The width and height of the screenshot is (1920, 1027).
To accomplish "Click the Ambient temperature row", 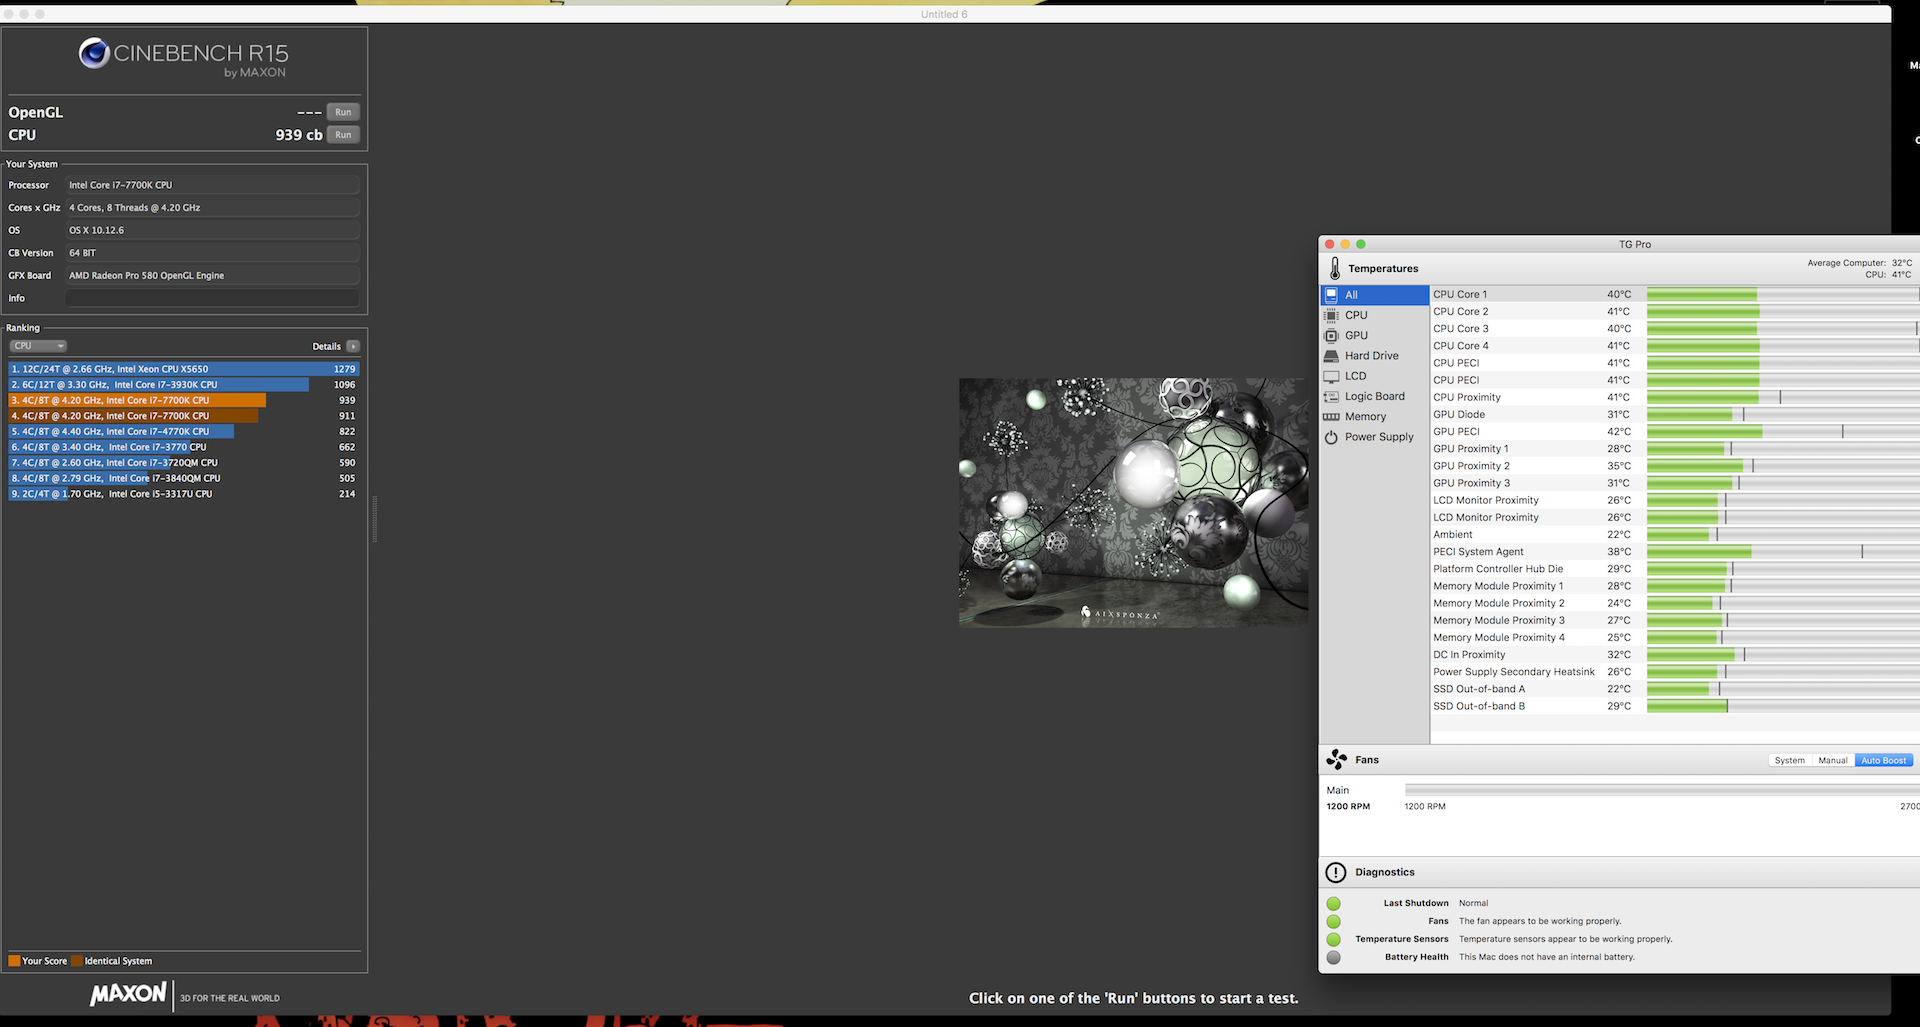I will point(1675,534).
